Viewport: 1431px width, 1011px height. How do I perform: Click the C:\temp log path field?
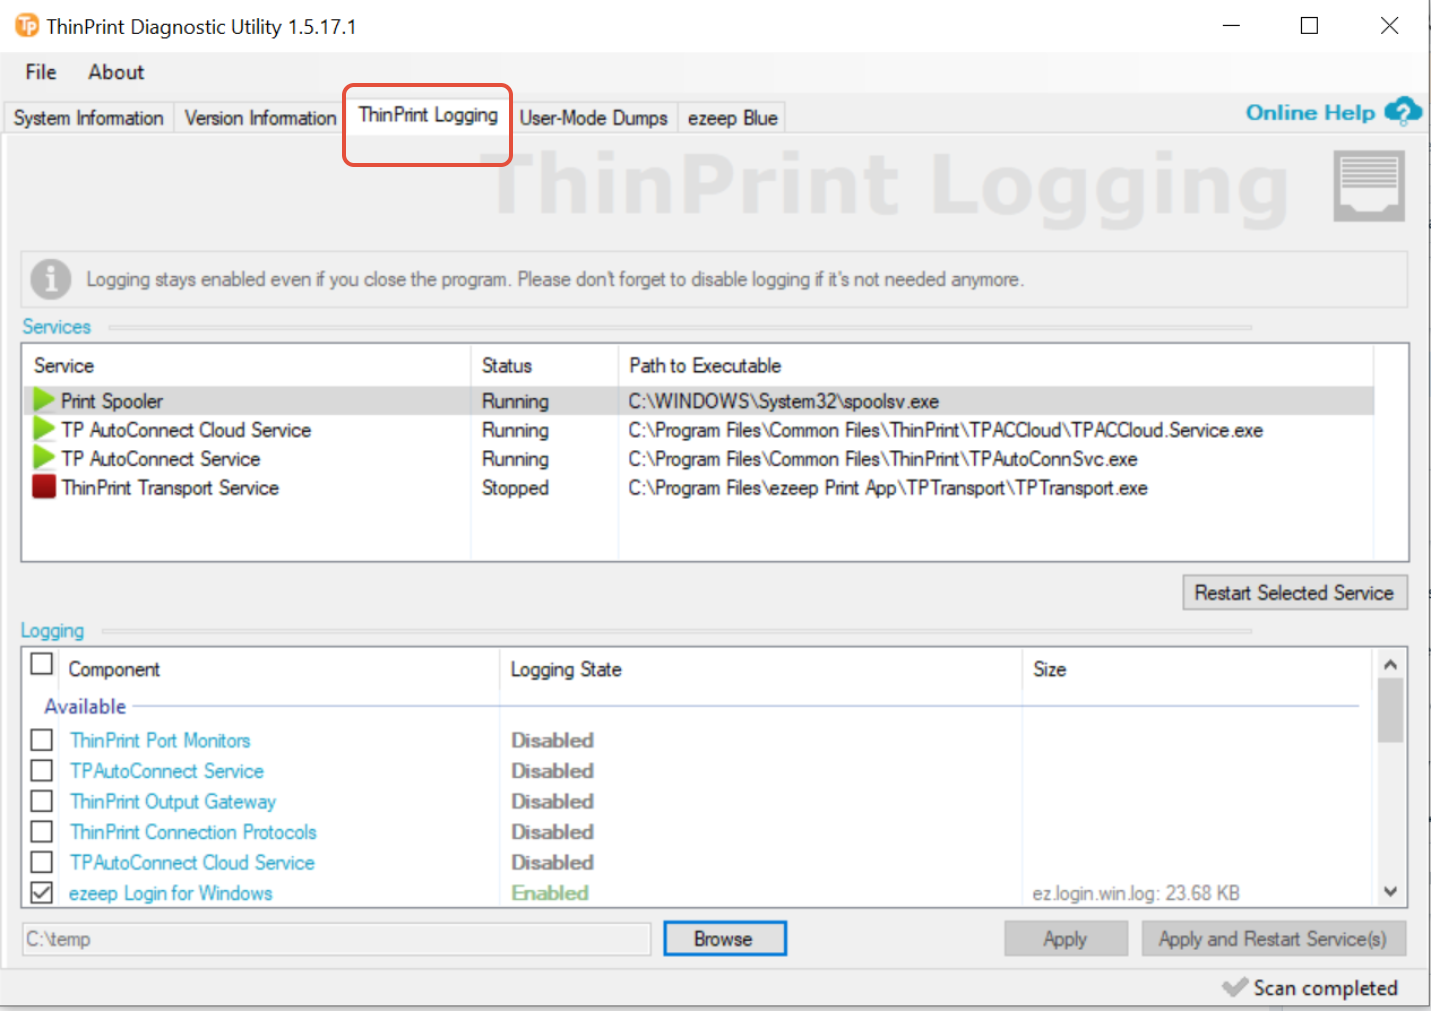coord(336,939)
